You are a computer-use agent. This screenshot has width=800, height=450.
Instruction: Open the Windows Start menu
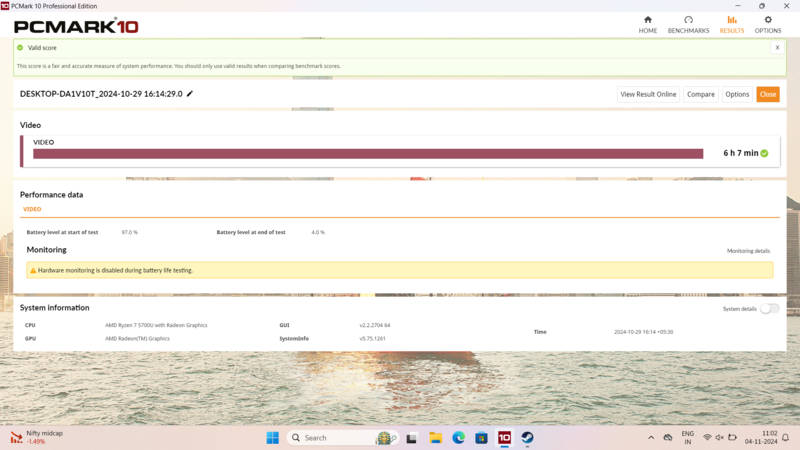[272, 438]
